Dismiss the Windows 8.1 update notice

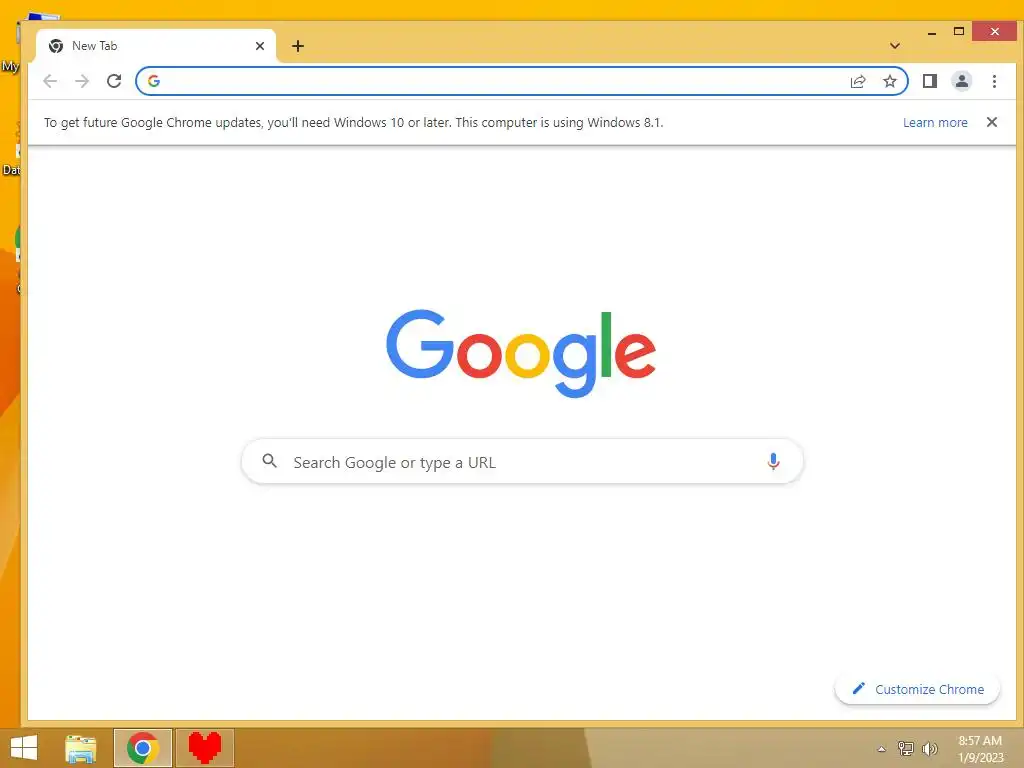click(991, 122)
